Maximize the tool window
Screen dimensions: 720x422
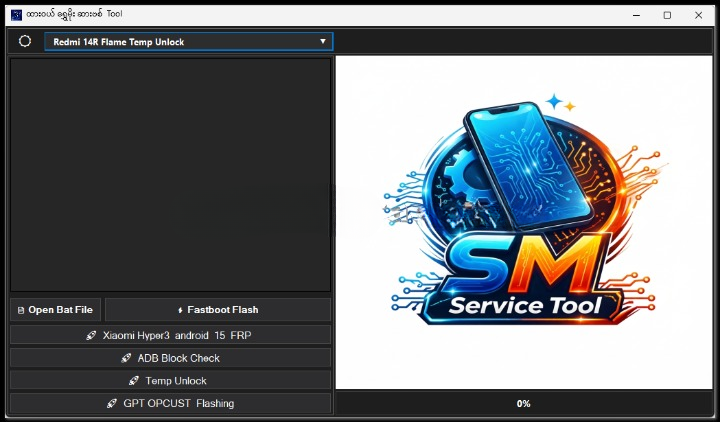point(667,15)
